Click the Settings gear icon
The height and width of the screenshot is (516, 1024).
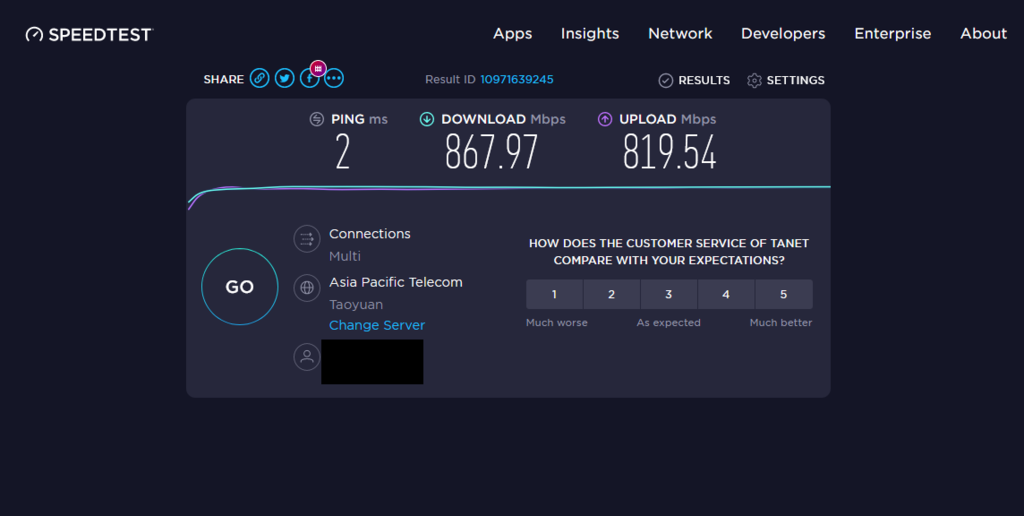tap(754, 80)
